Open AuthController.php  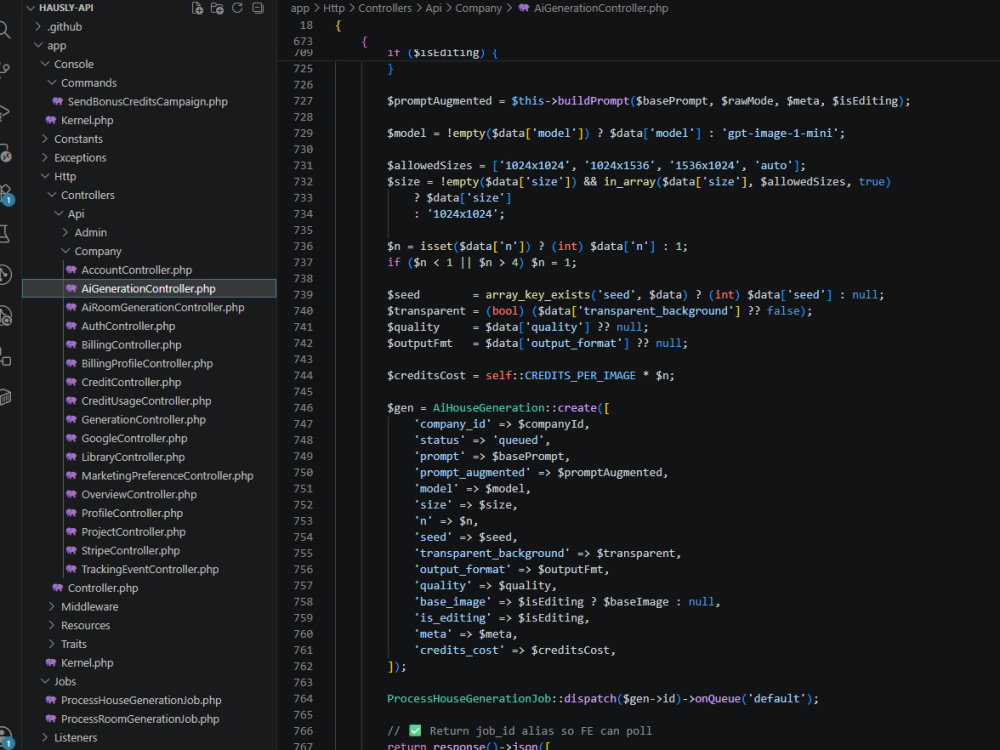128,326
